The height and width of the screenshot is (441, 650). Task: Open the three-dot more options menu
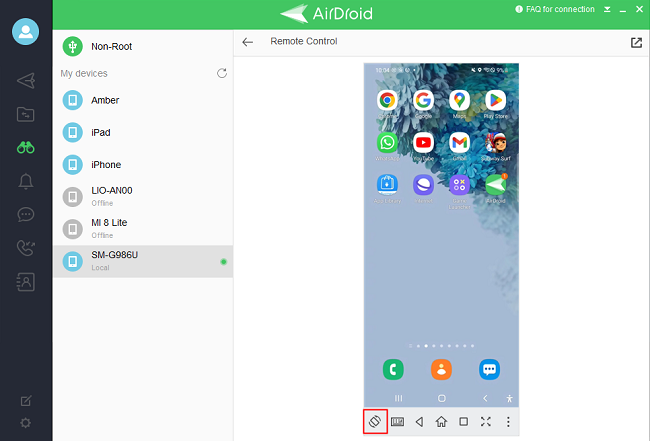coord(508,422)
